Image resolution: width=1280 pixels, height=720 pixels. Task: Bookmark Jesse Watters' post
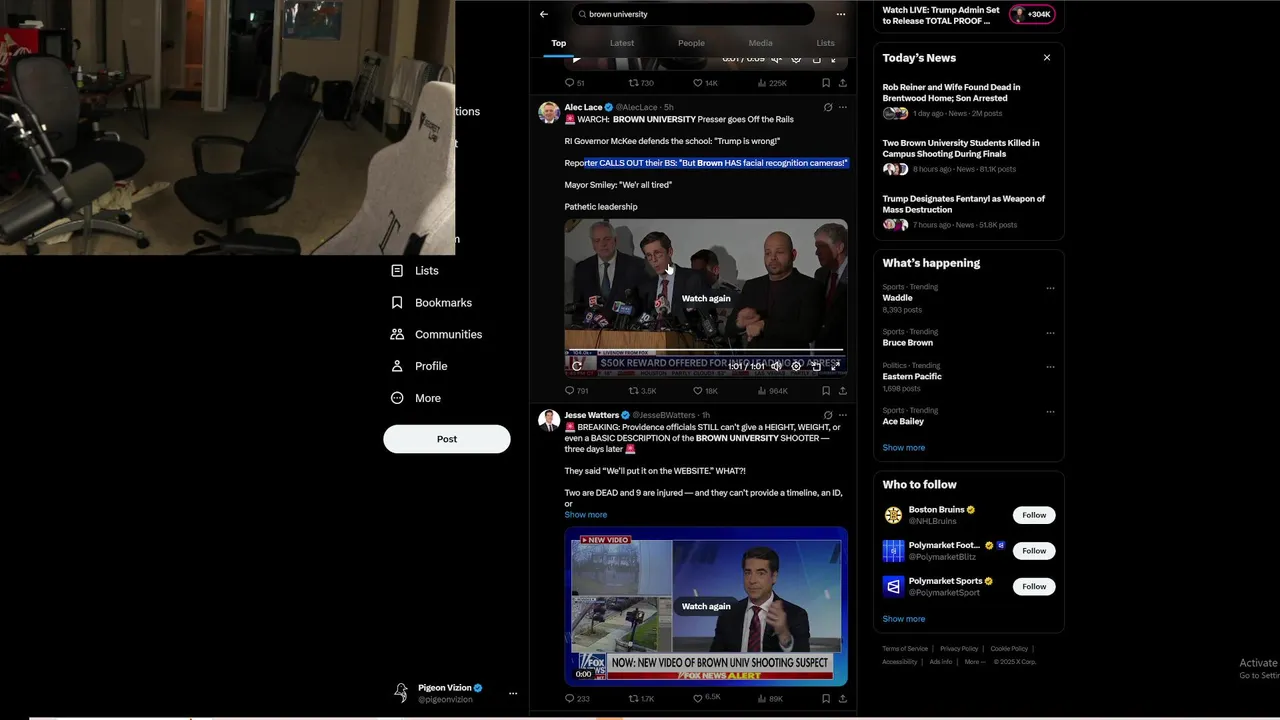(x=825, y=699)
